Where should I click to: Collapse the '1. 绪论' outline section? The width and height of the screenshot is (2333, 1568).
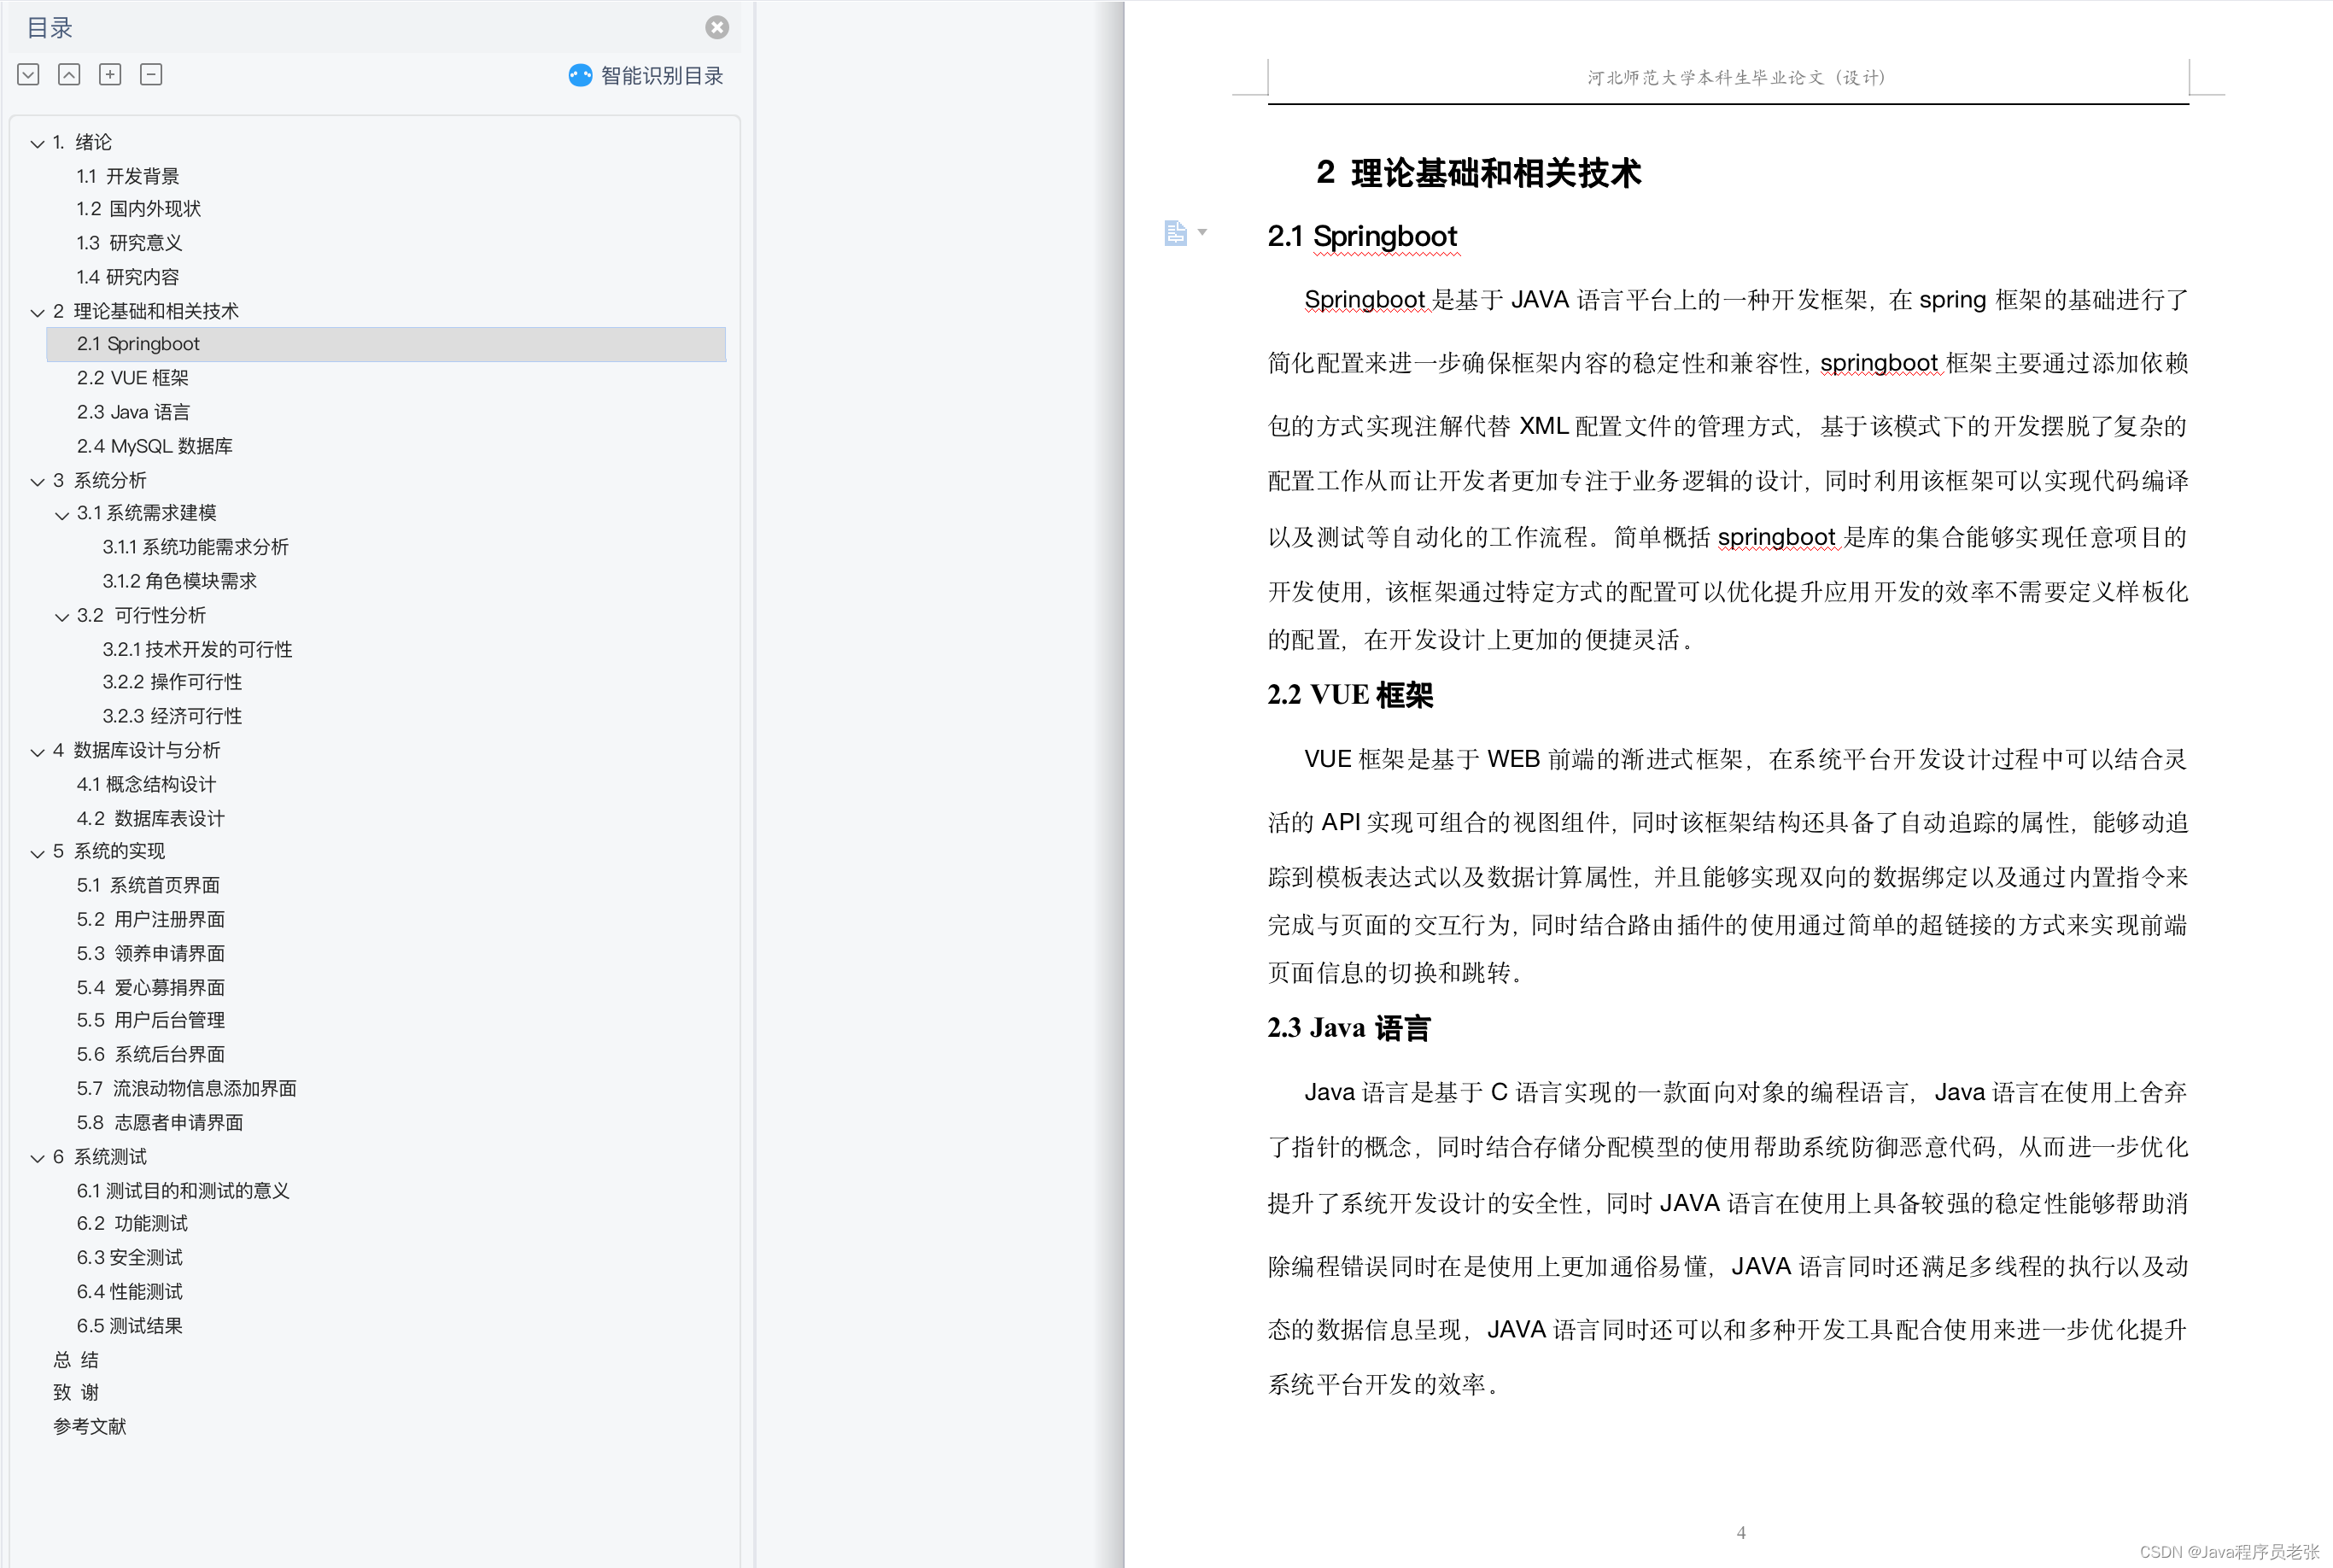pos(37,144)
